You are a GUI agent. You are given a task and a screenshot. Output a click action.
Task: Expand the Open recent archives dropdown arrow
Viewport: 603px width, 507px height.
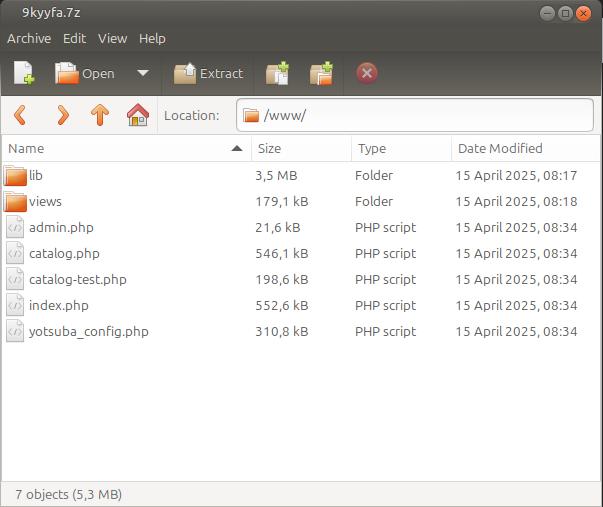142,73
